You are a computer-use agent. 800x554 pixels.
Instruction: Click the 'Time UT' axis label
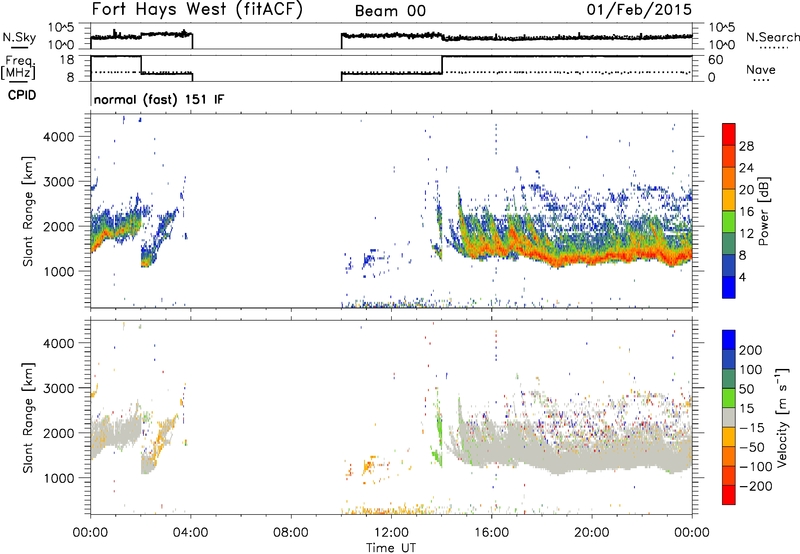[x=391, y=548]
